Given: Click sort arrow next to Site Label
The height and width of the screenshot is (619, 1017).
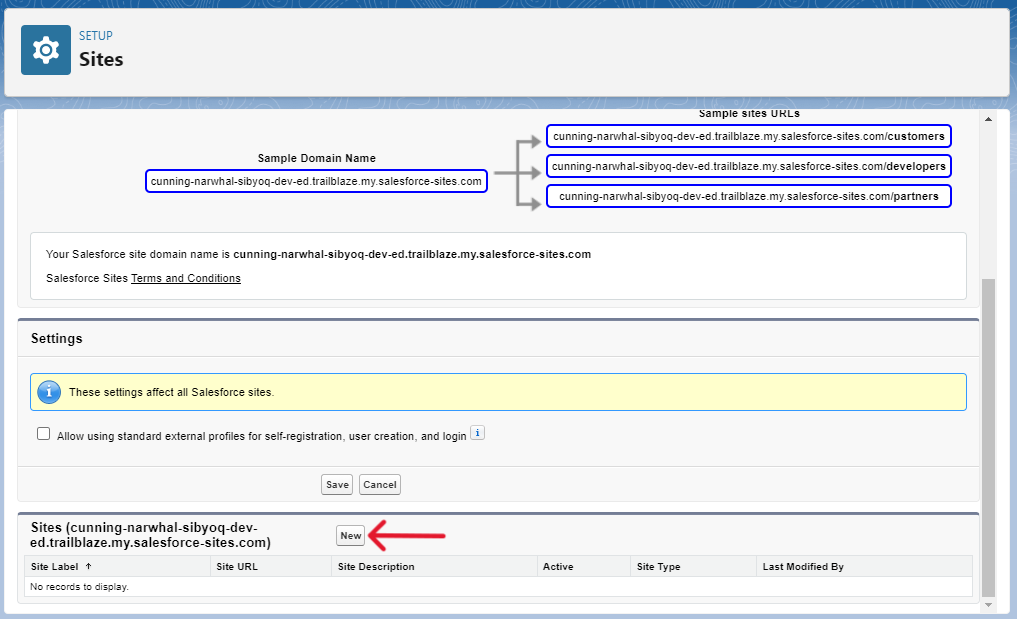Looking at the screenshot, I should 89,566.
